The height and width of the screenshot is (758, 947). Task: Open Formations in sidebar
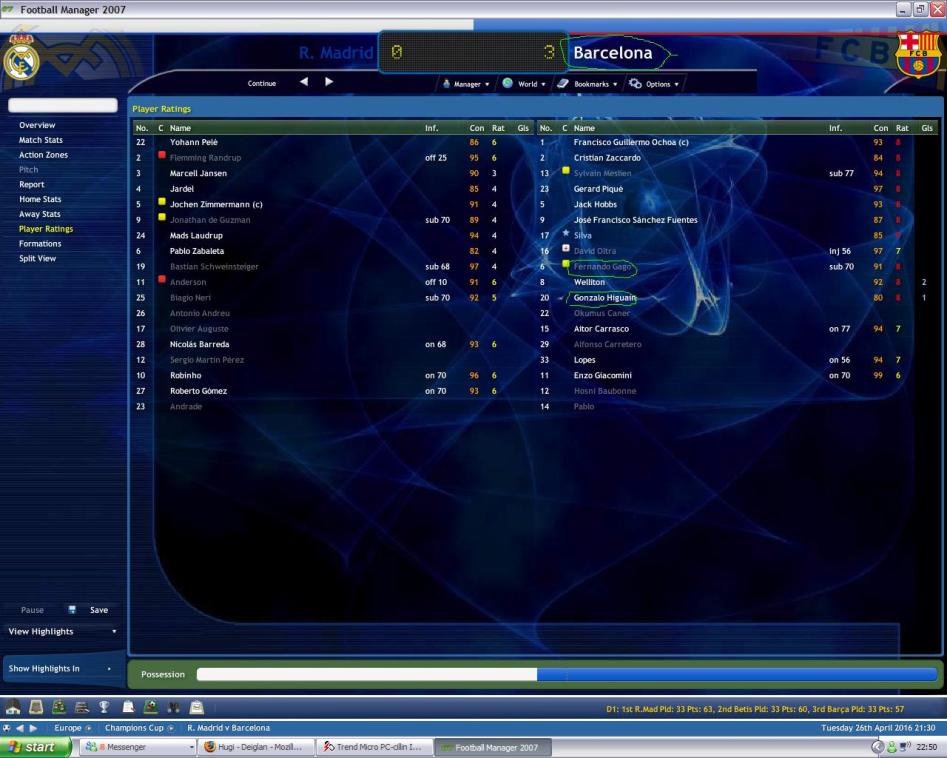[x=40, y=243]
